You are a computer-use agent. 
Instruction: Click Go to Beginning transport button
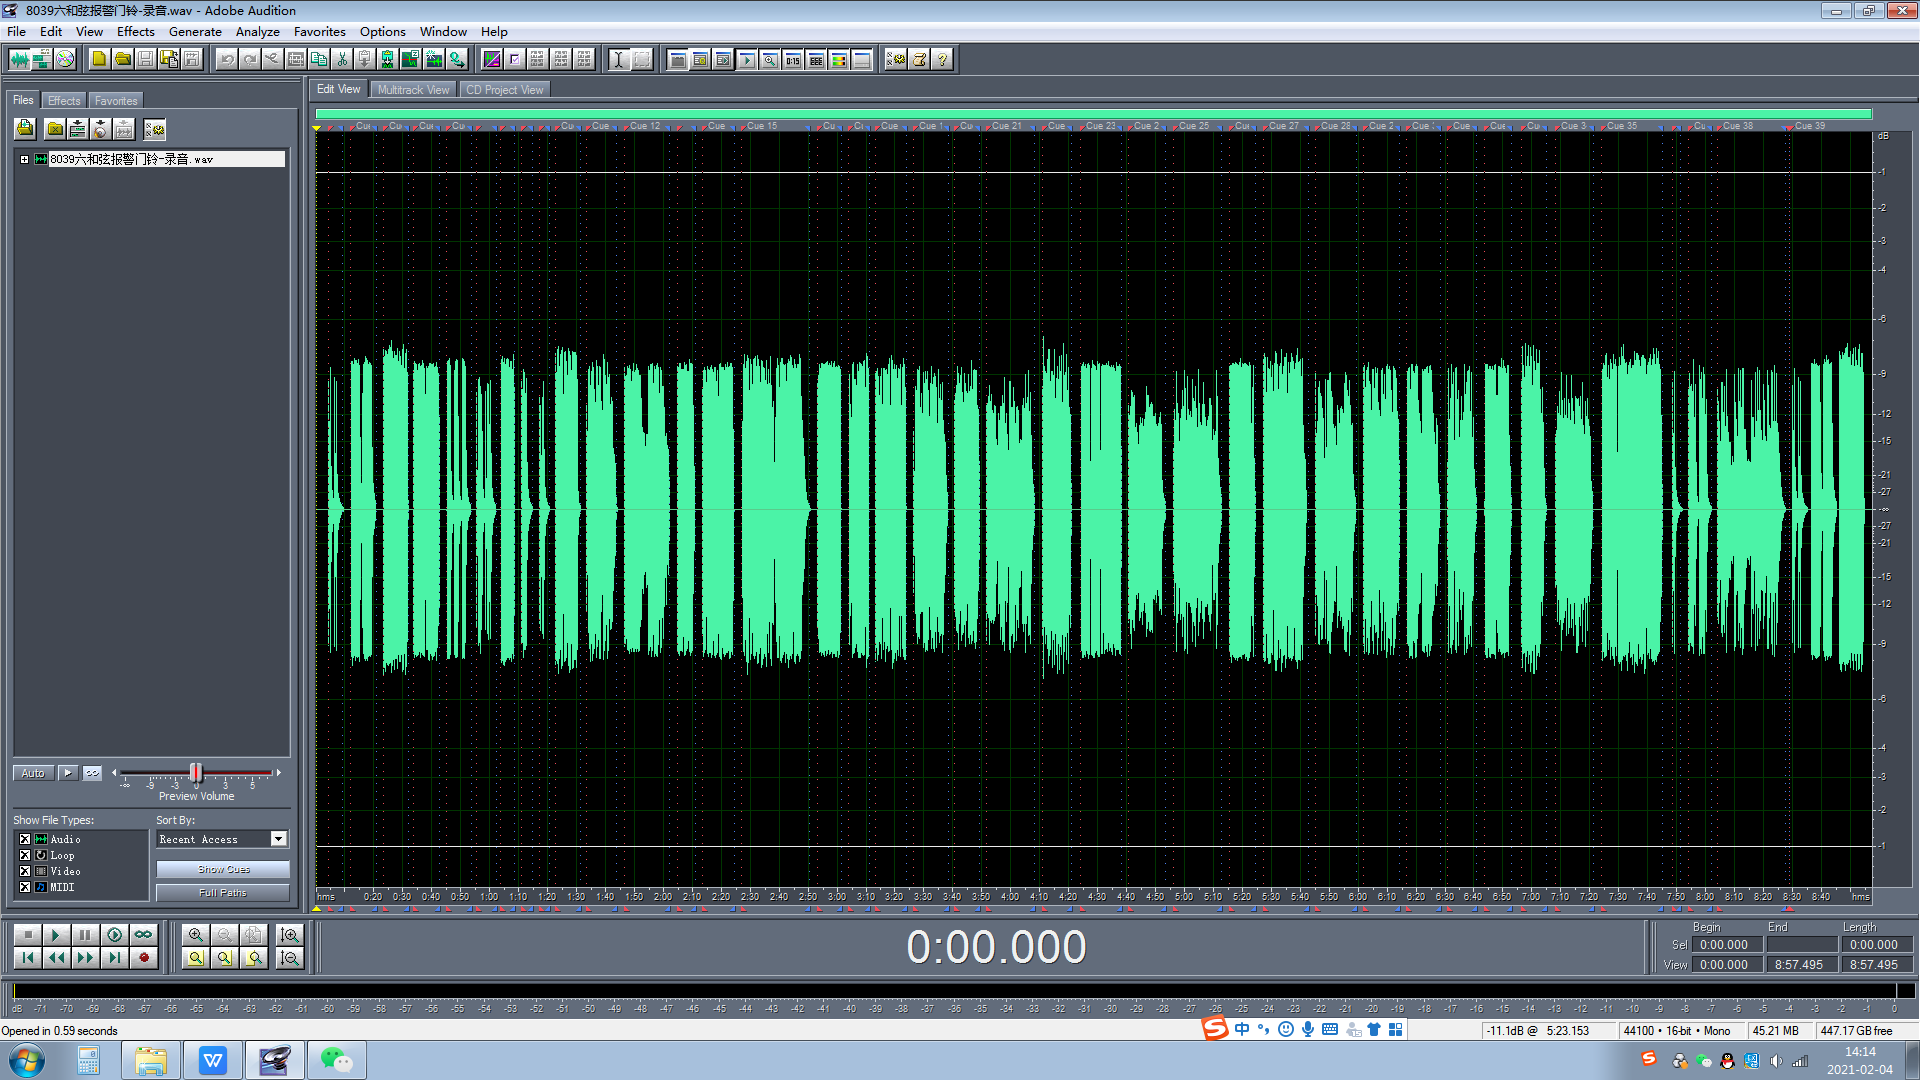point(28,958)
